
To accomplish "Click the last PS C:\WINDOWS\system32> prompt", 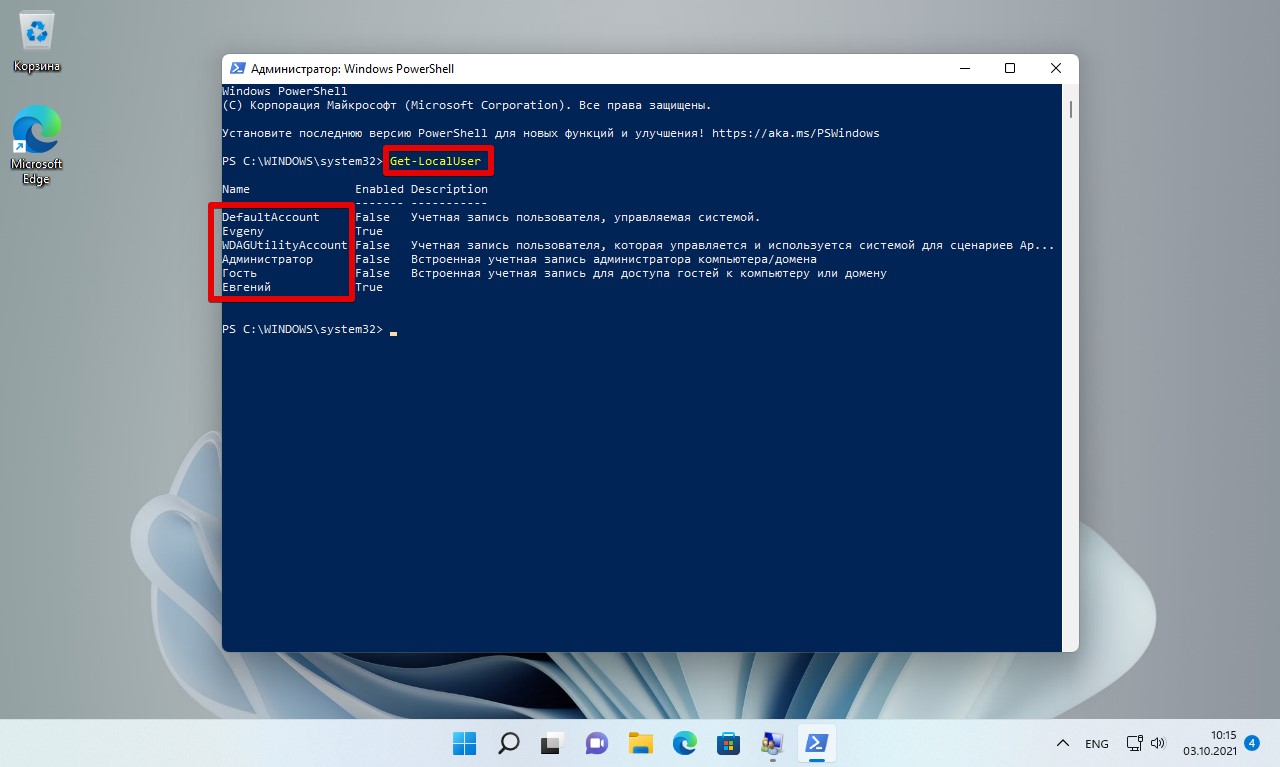I will pos(302,329).
